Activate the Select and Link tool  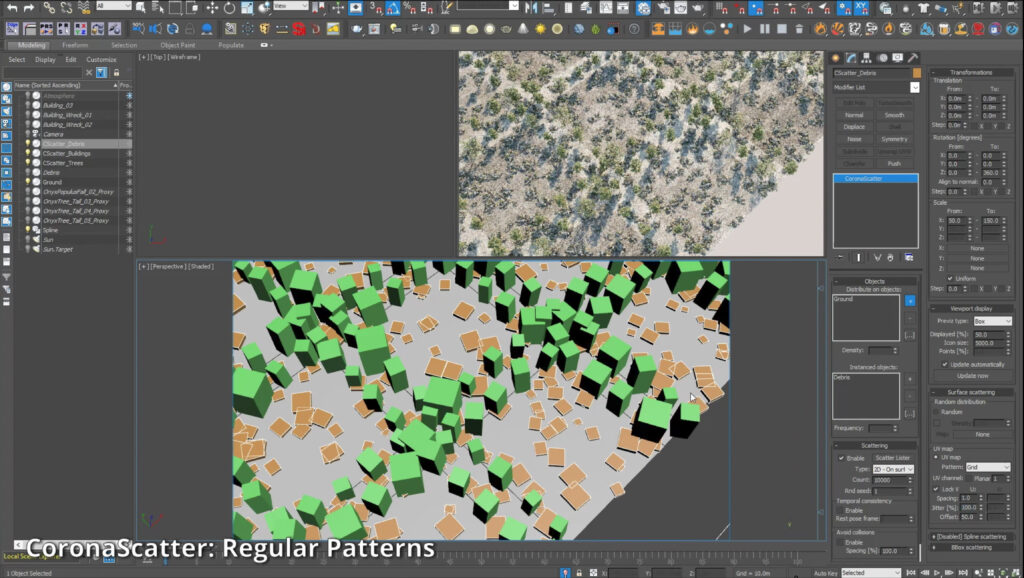[x=49, y=8]
